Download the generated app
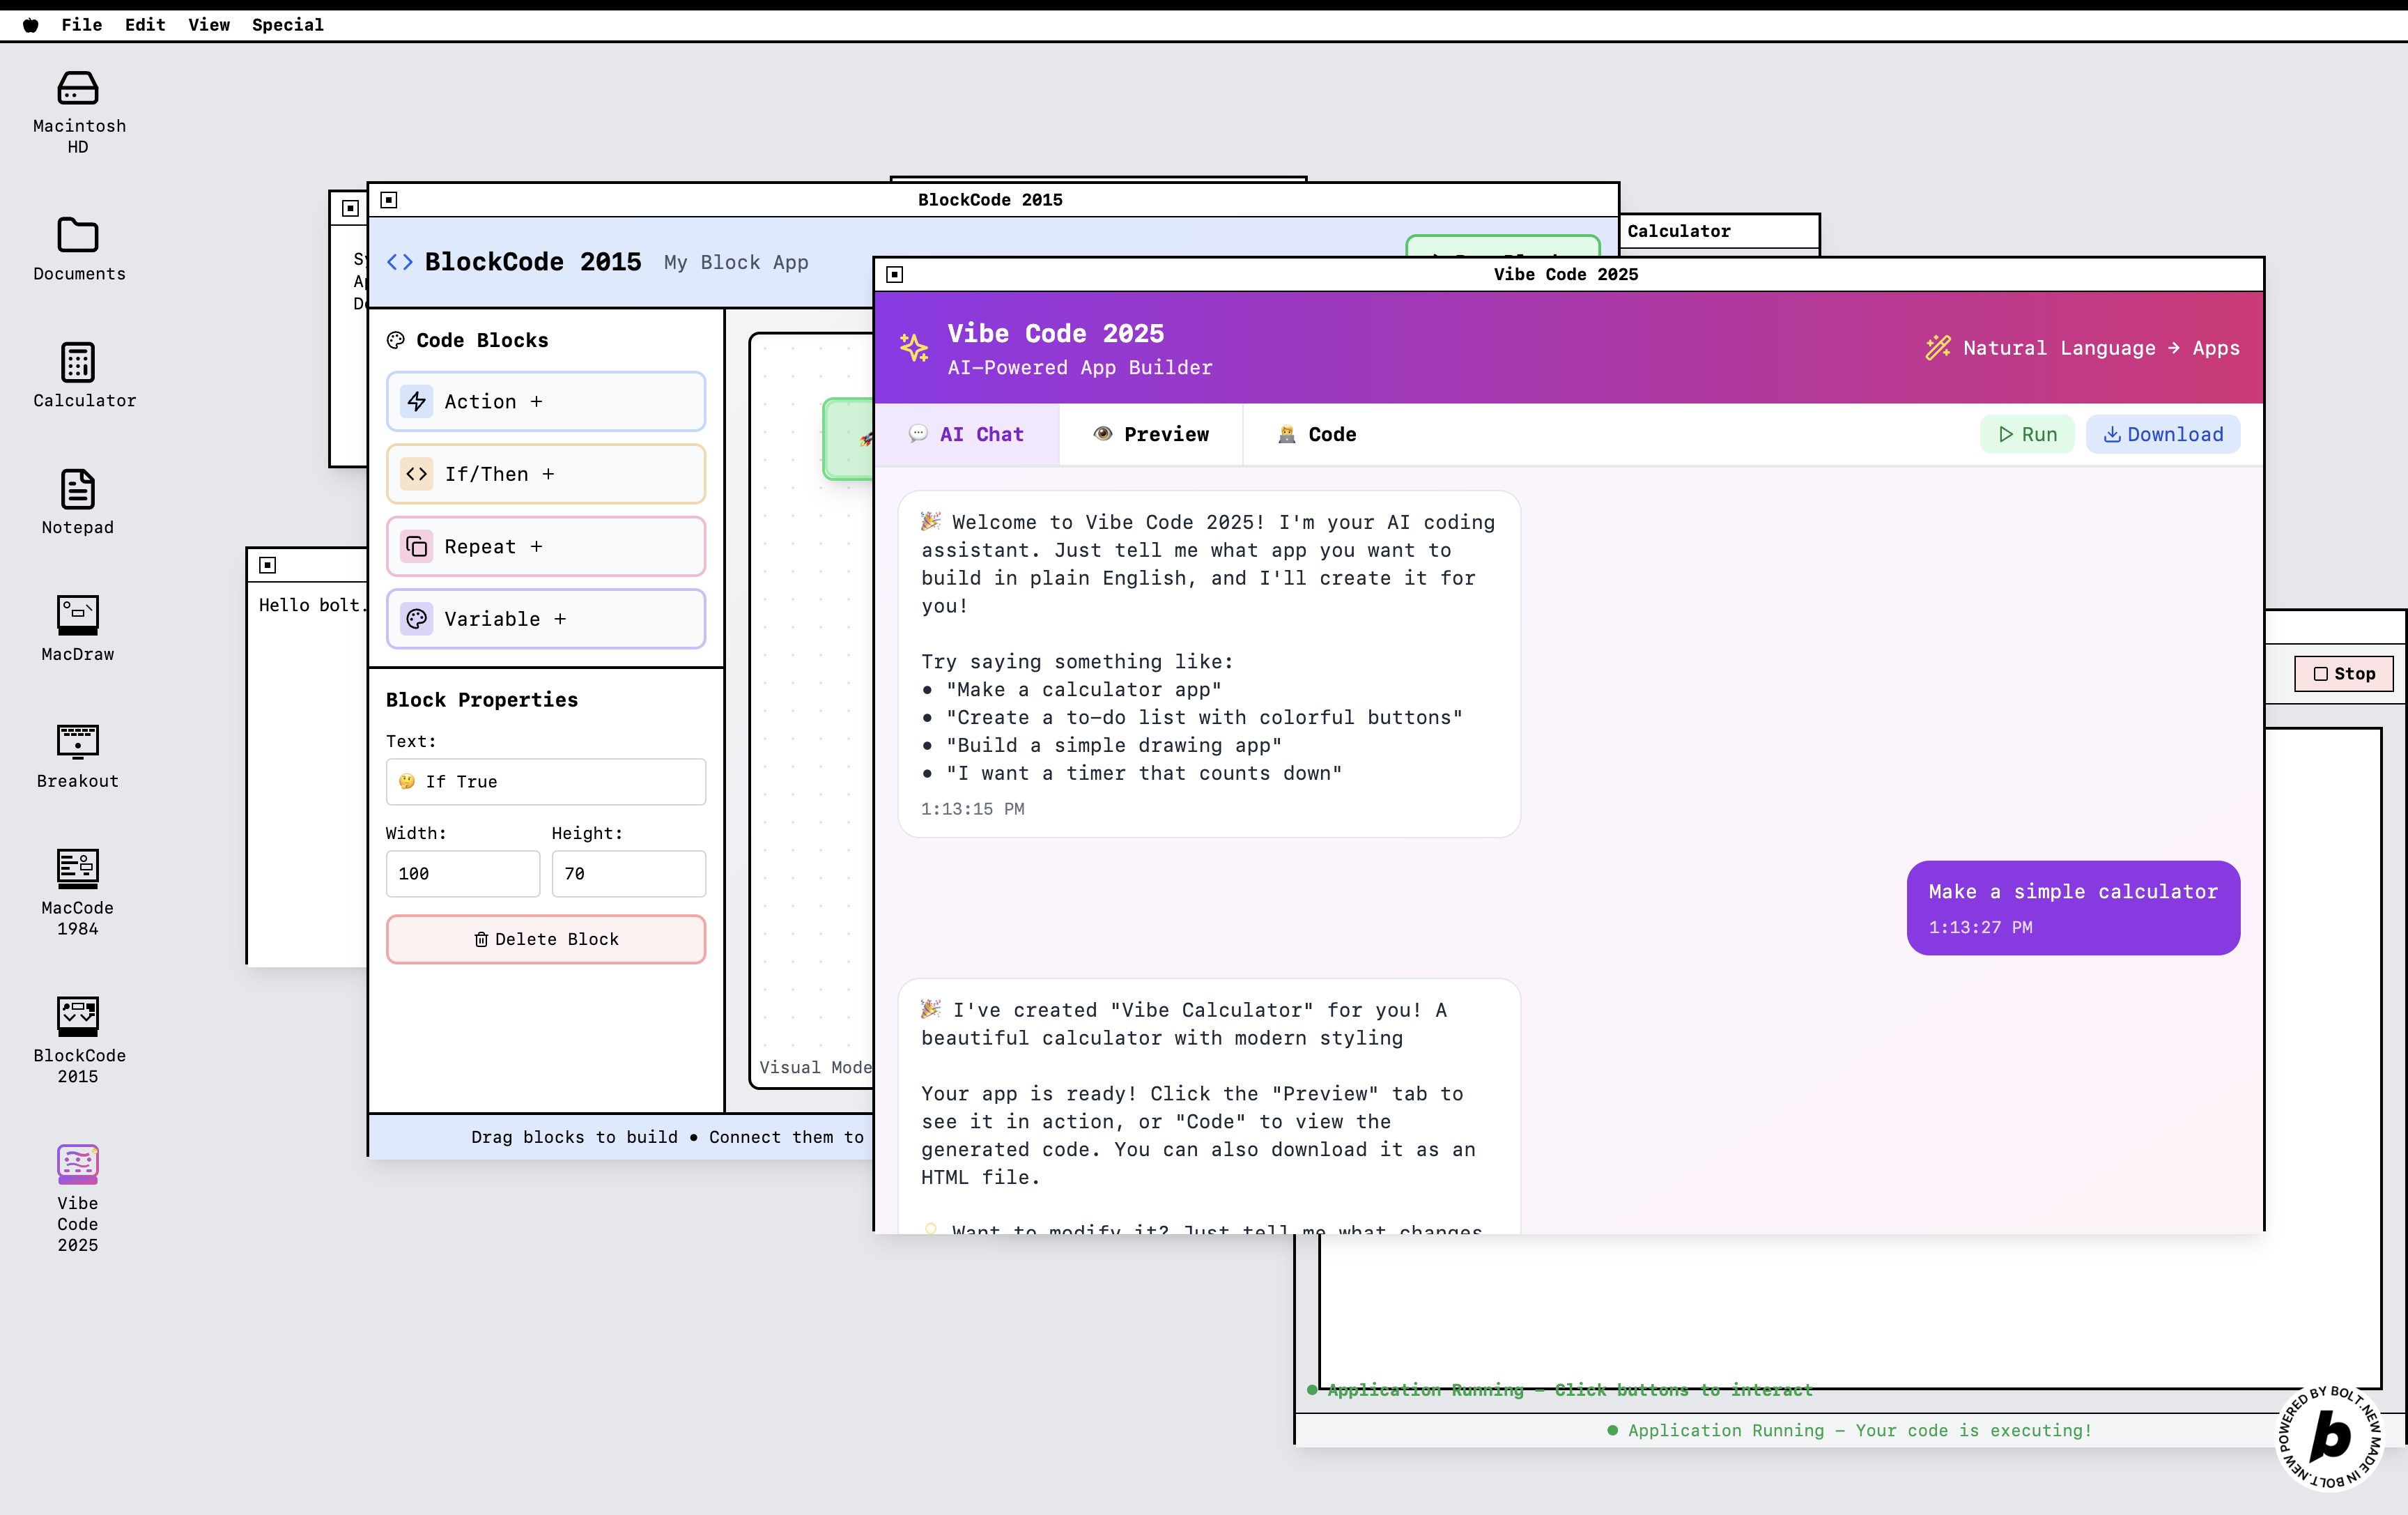Screen dimensions: 2408x1515 [2162, 434]
